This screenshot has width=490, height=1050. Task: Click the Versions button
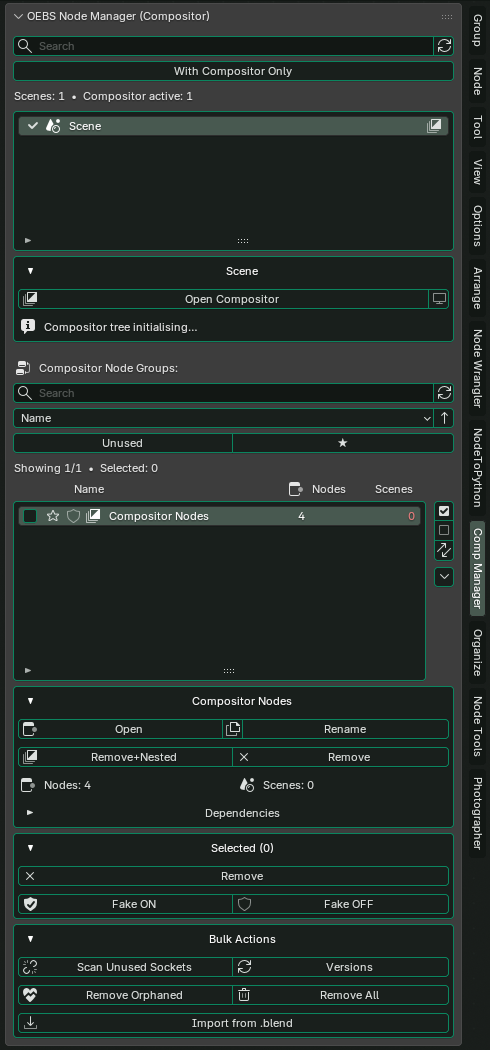(341, 967)
